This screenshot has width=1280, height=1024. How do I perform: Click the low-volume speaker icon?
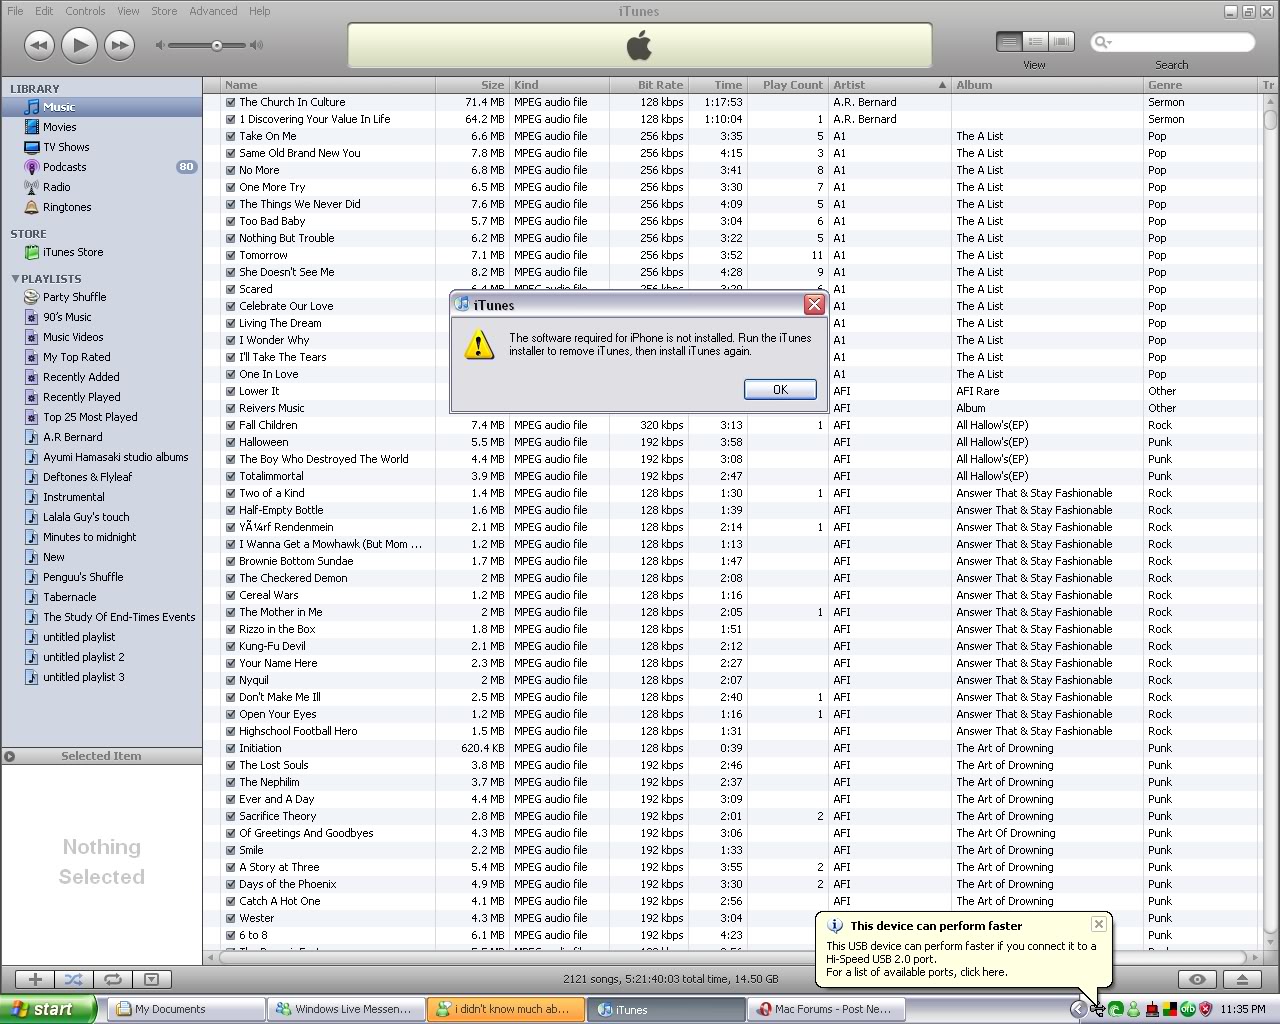[160, 45]
